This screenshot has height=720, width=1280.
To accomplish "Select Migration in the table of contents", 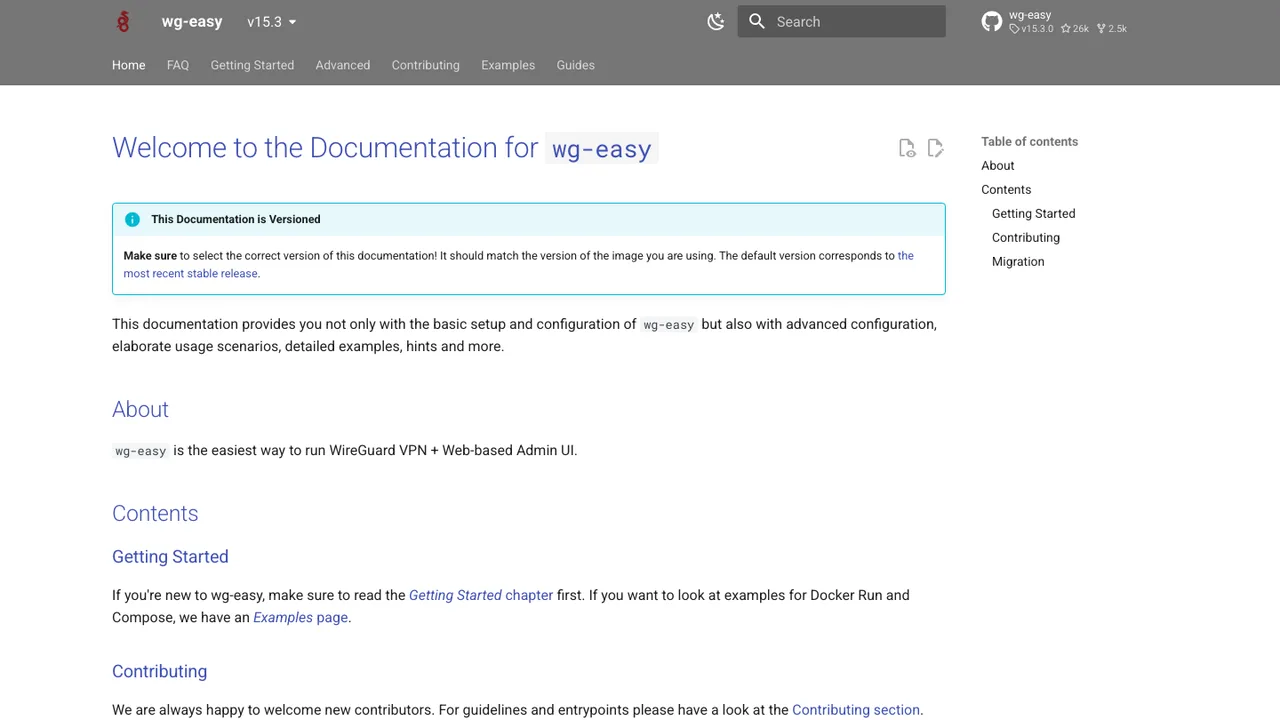I will click(x=1018, y=262).
